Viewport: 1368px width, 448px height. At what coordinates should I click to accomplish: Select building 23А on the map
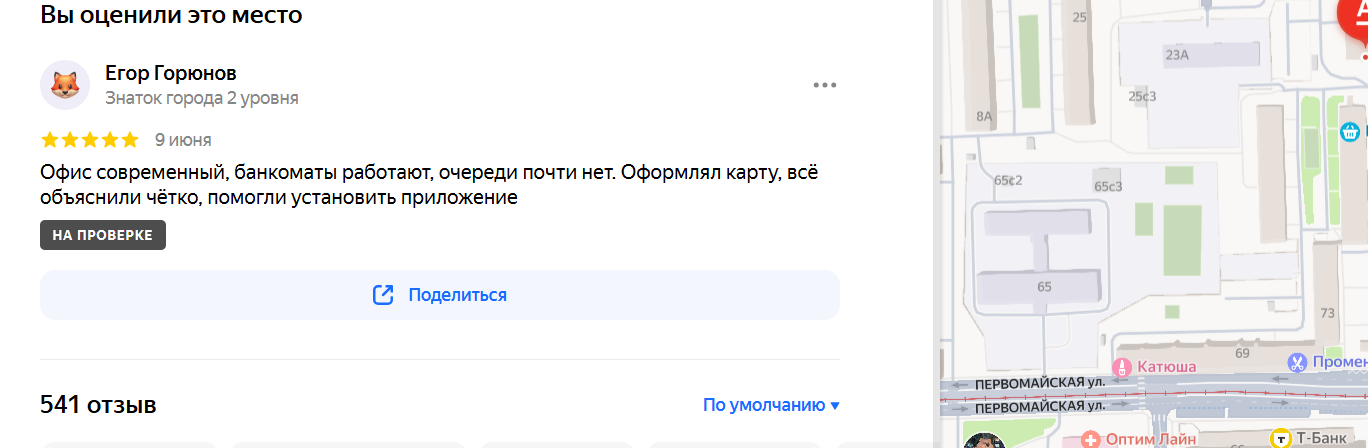[1176, 55]
